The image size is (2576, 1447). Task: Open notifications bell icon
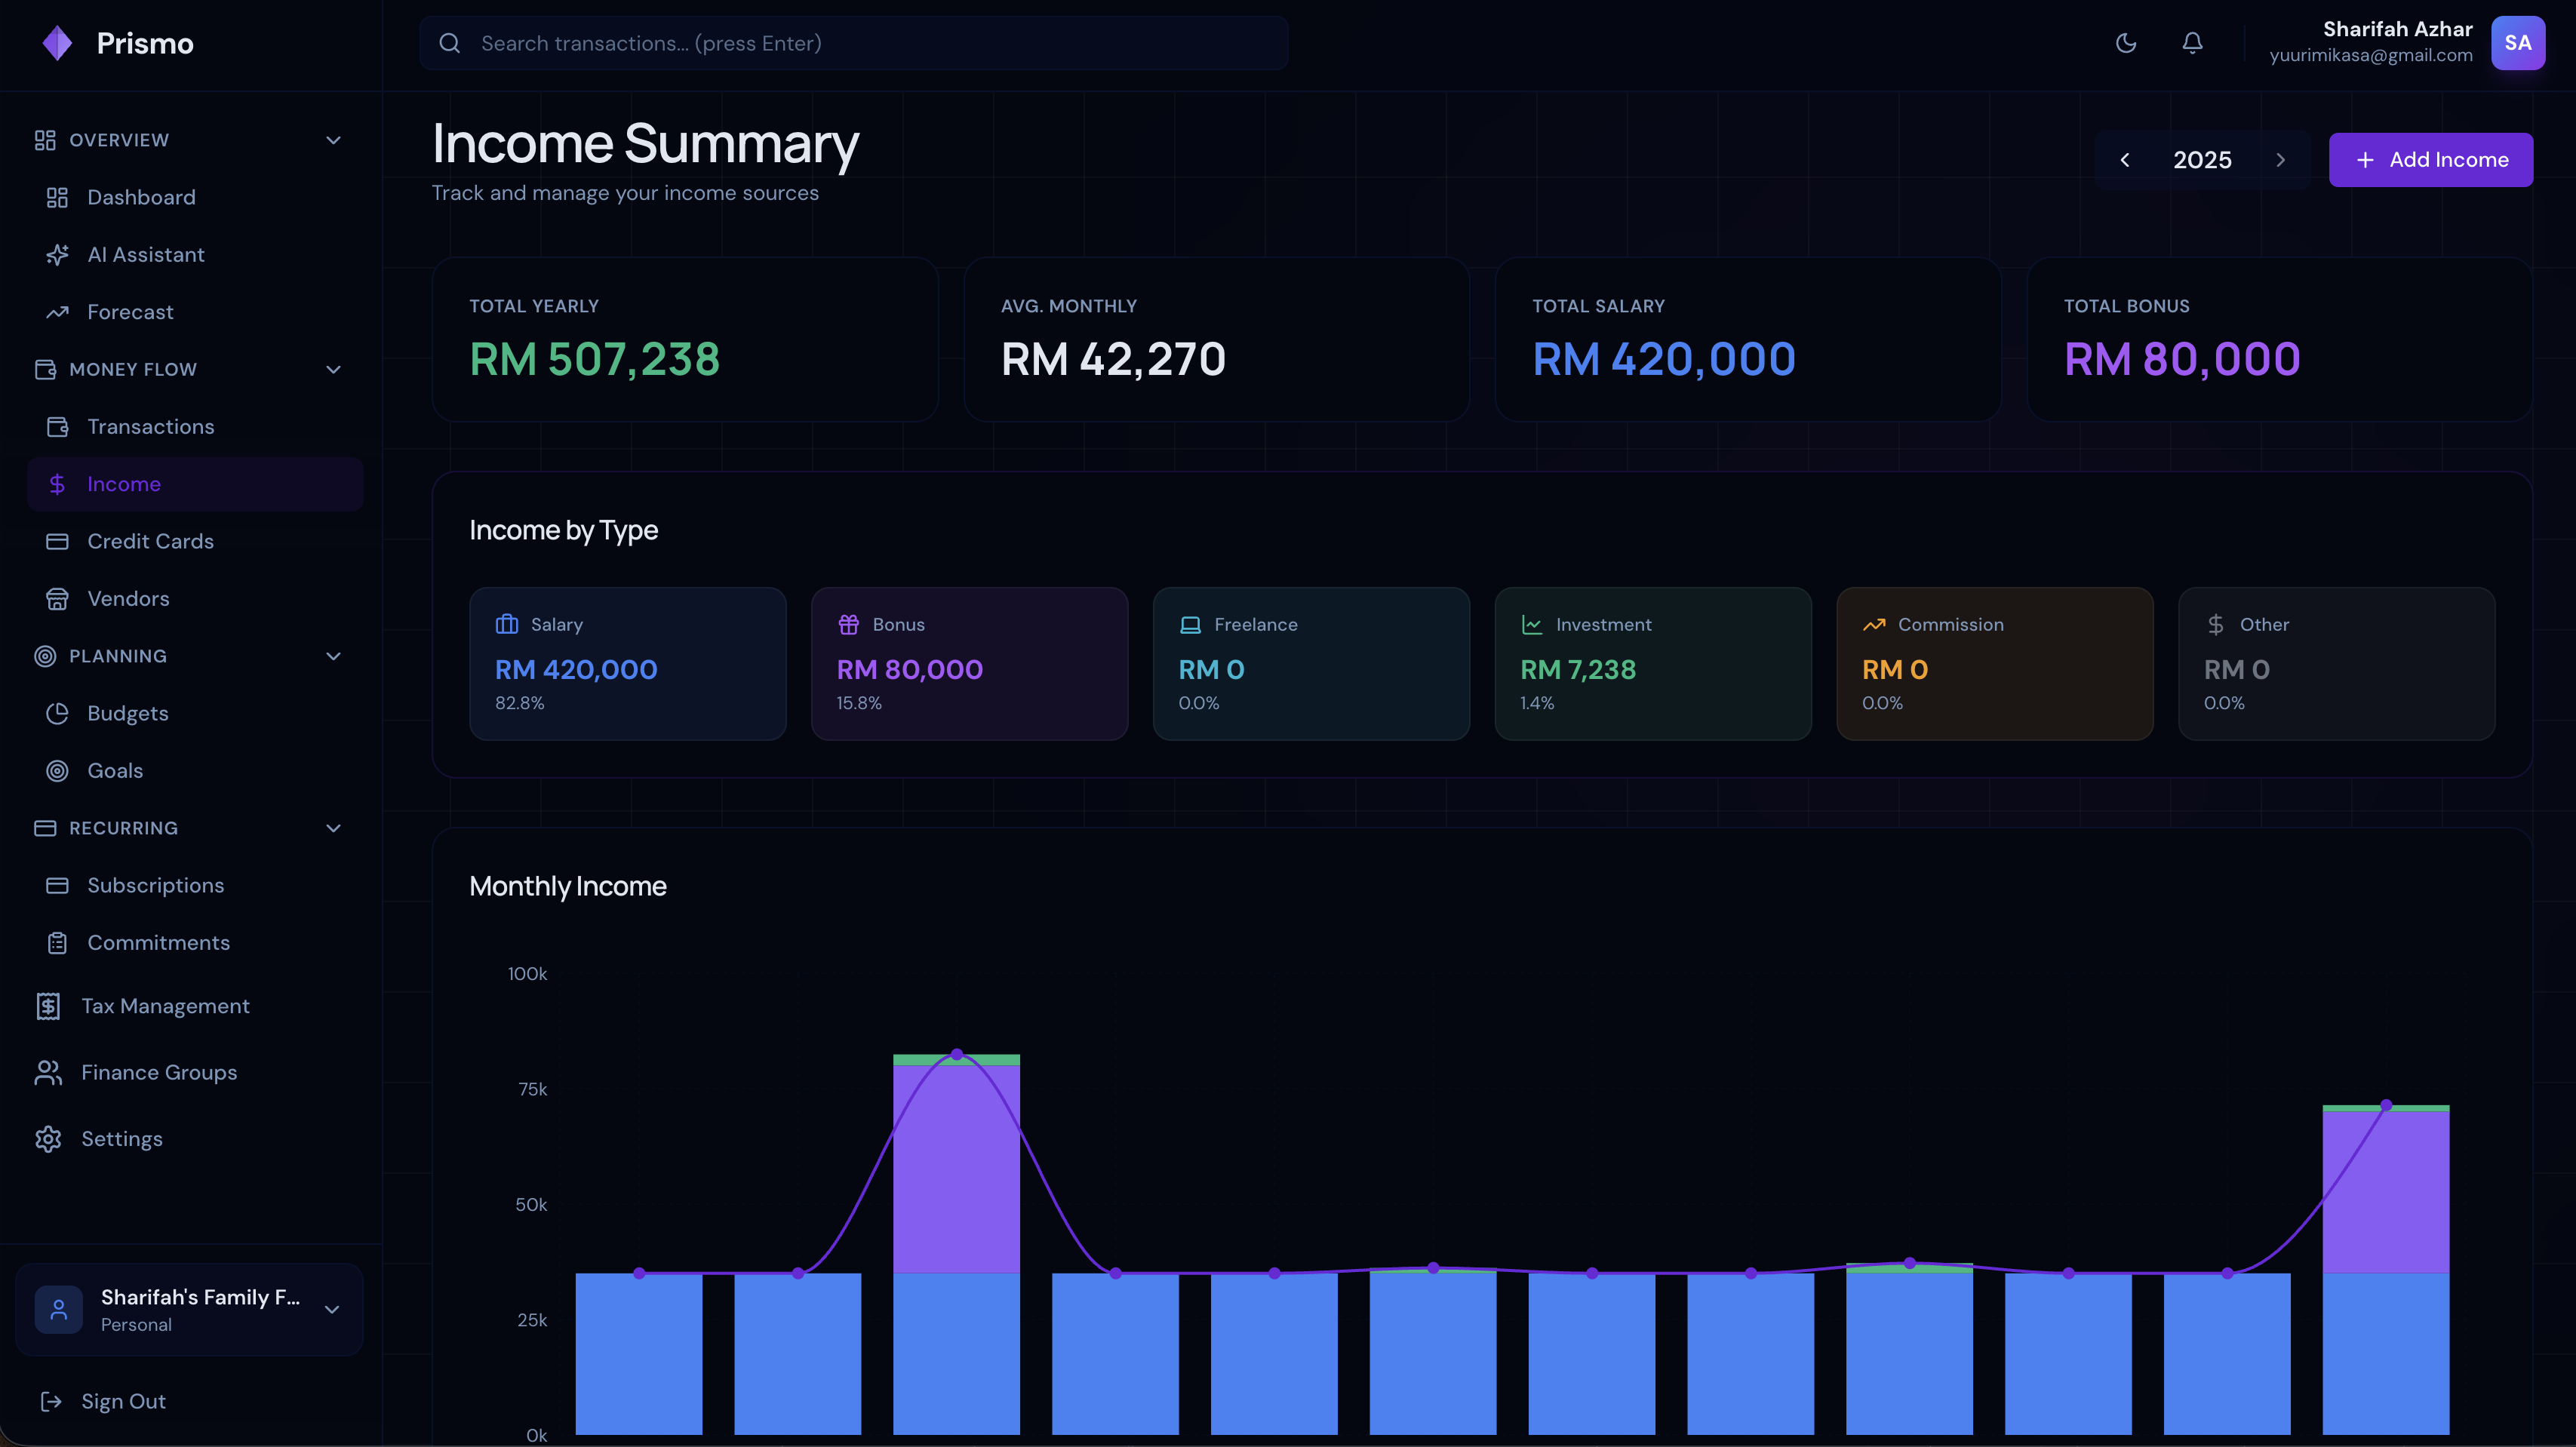coord(2192,43)
